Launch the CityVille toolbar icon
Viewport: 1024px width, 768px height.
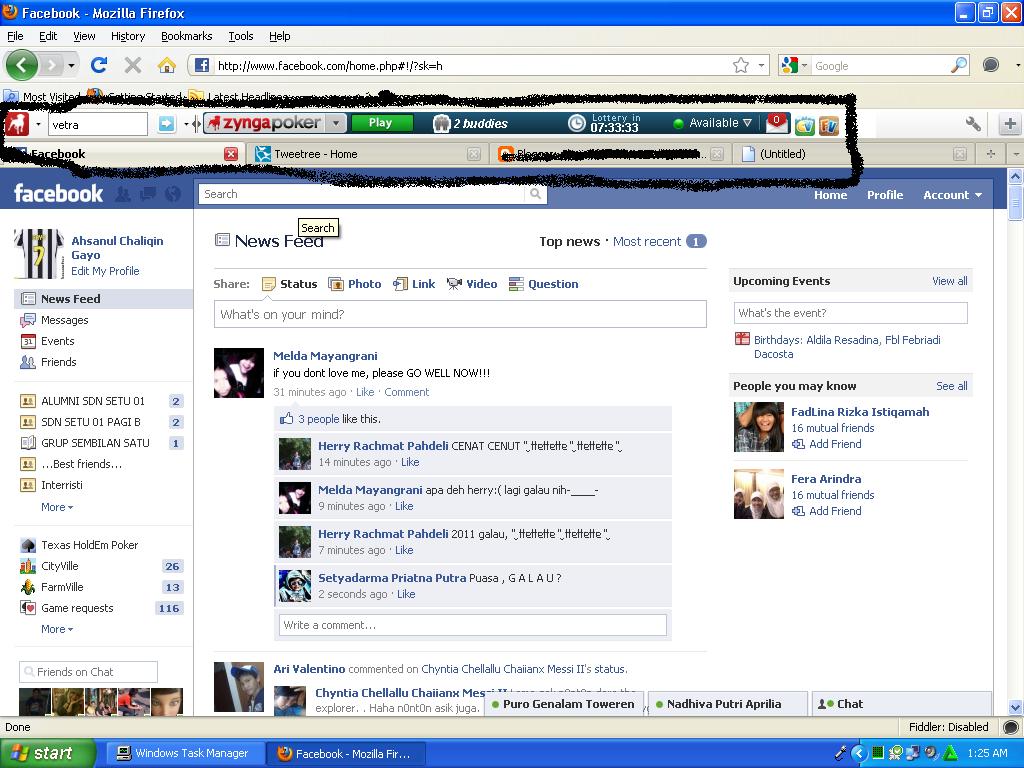tap(804, 125)
